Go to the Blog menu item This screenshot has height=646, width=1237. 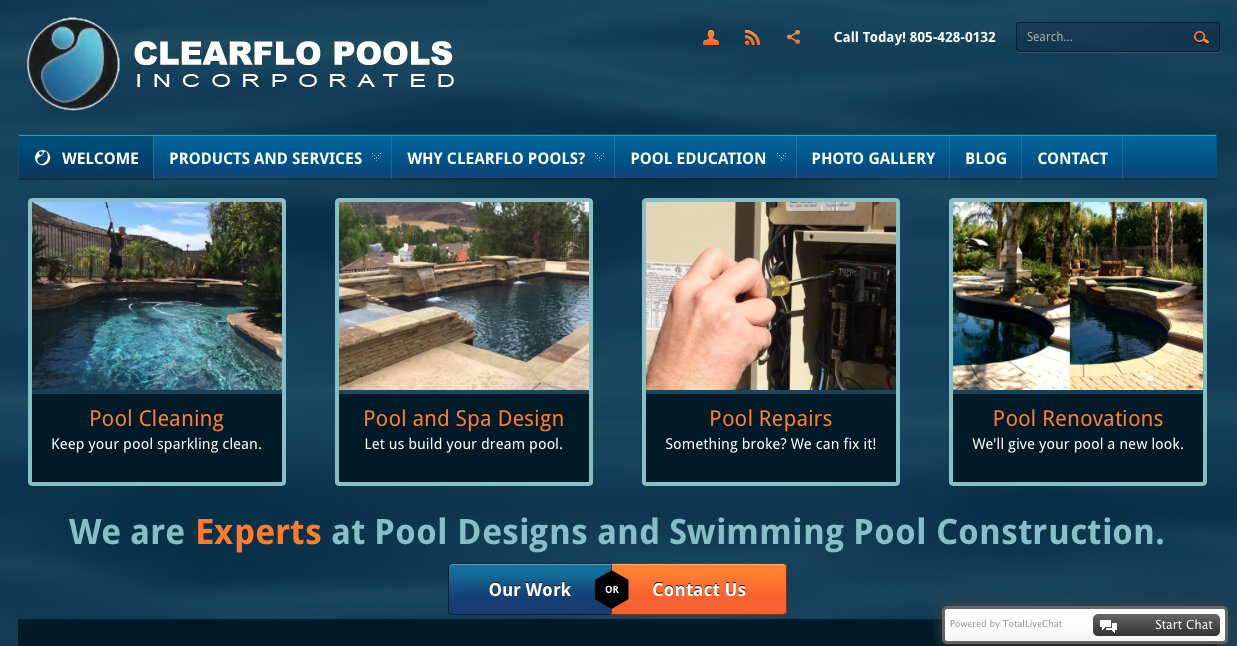[x=986, y=158]
